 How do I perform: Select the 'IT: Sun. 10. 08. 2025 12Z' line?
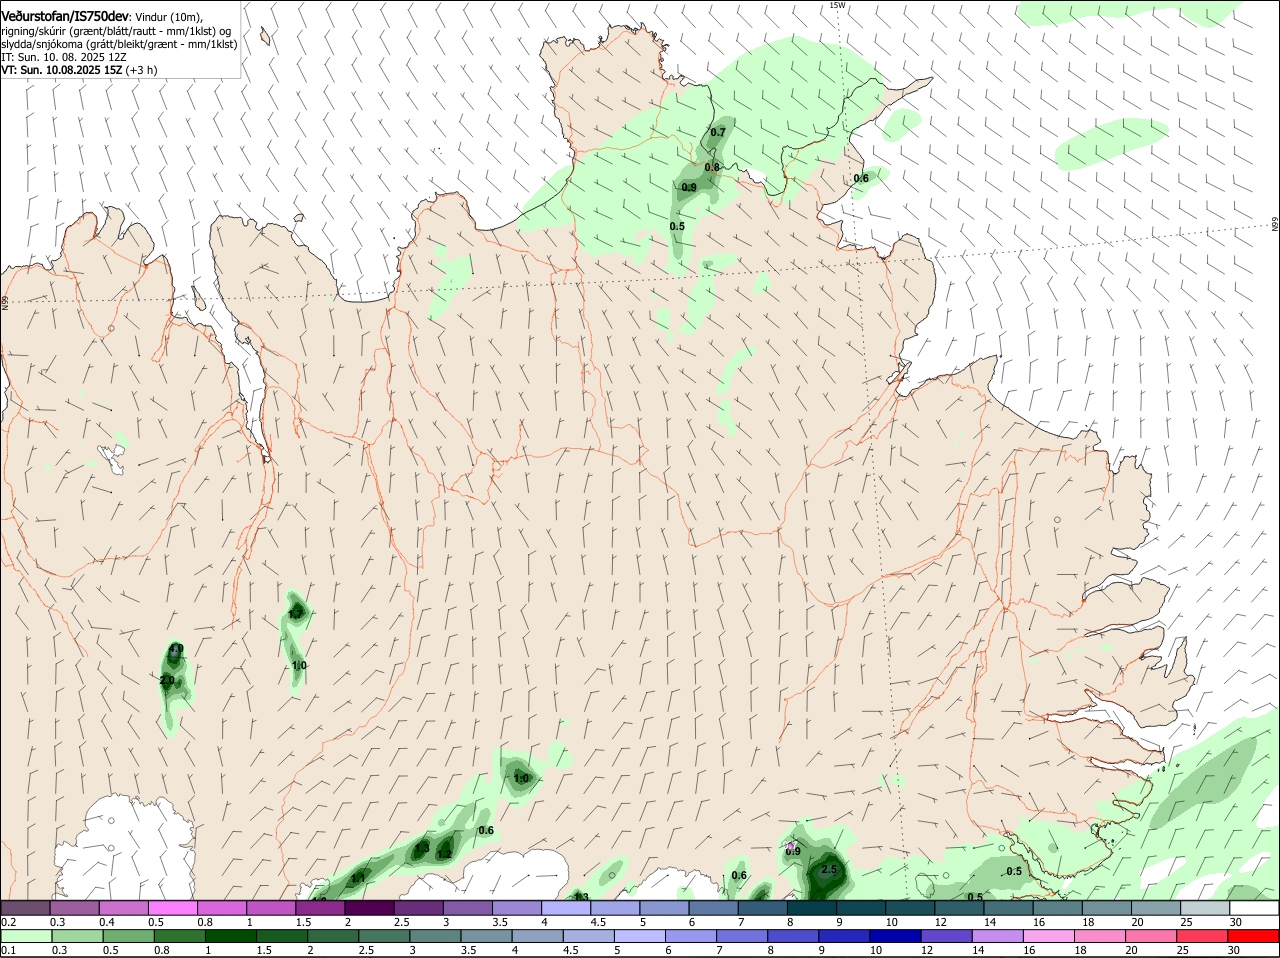pyautogui.click(x=64, y=57)
